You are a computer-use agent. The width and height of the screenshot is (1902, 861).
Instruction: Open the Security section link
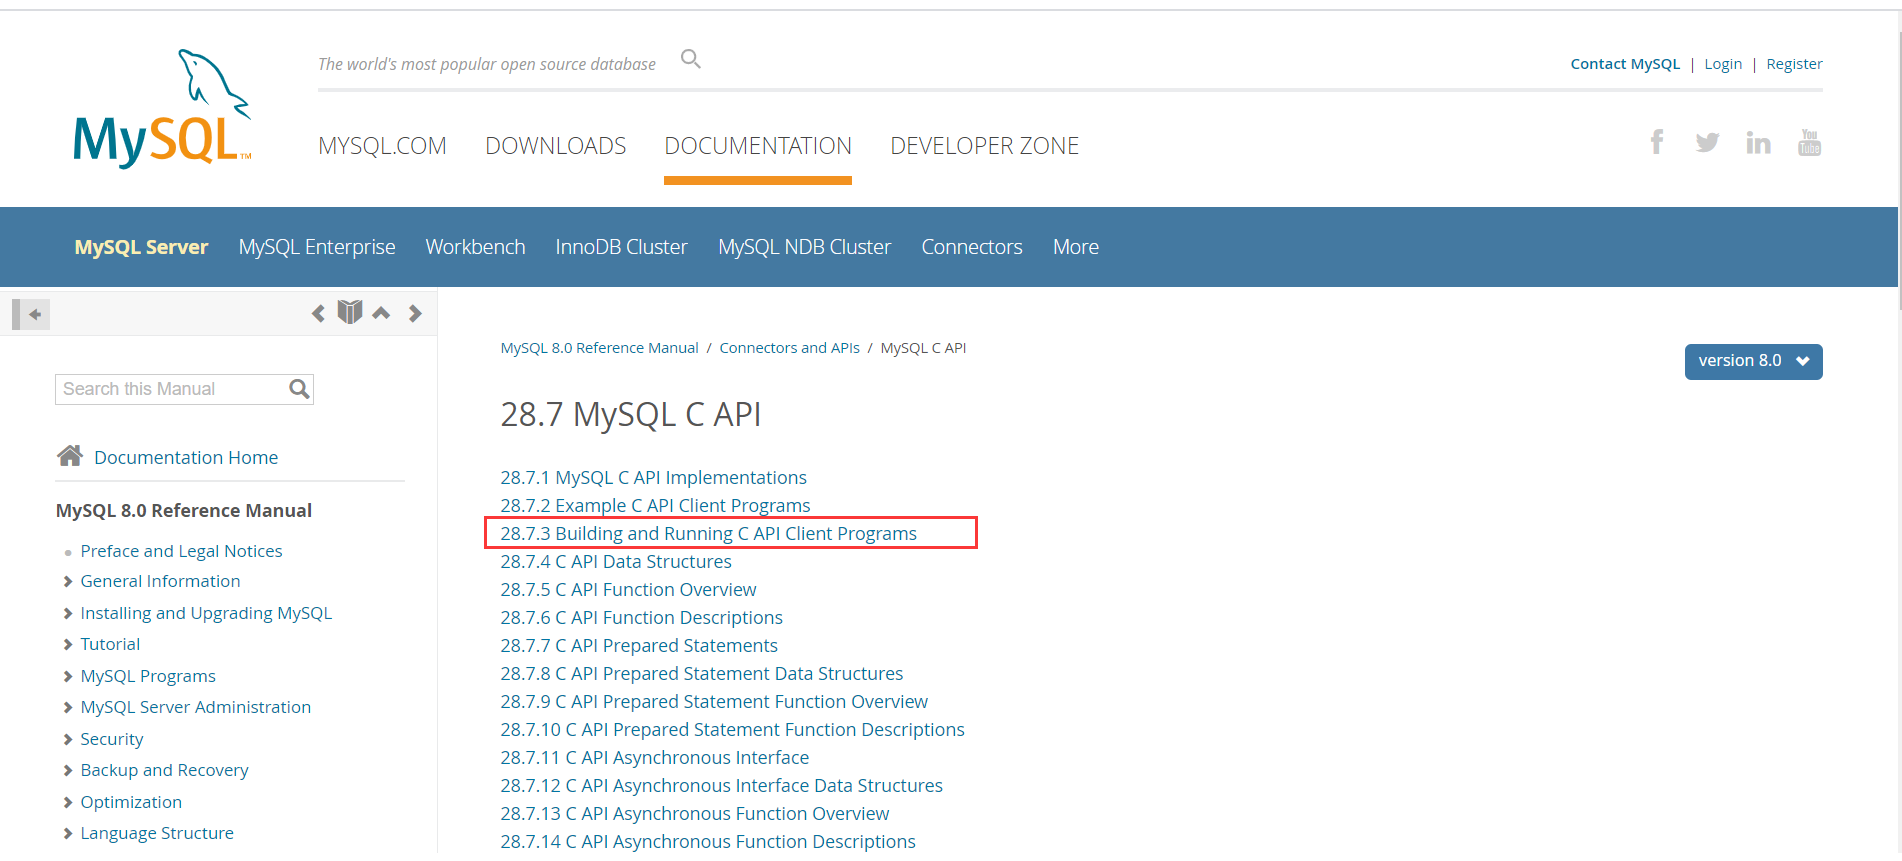(112, 739)
